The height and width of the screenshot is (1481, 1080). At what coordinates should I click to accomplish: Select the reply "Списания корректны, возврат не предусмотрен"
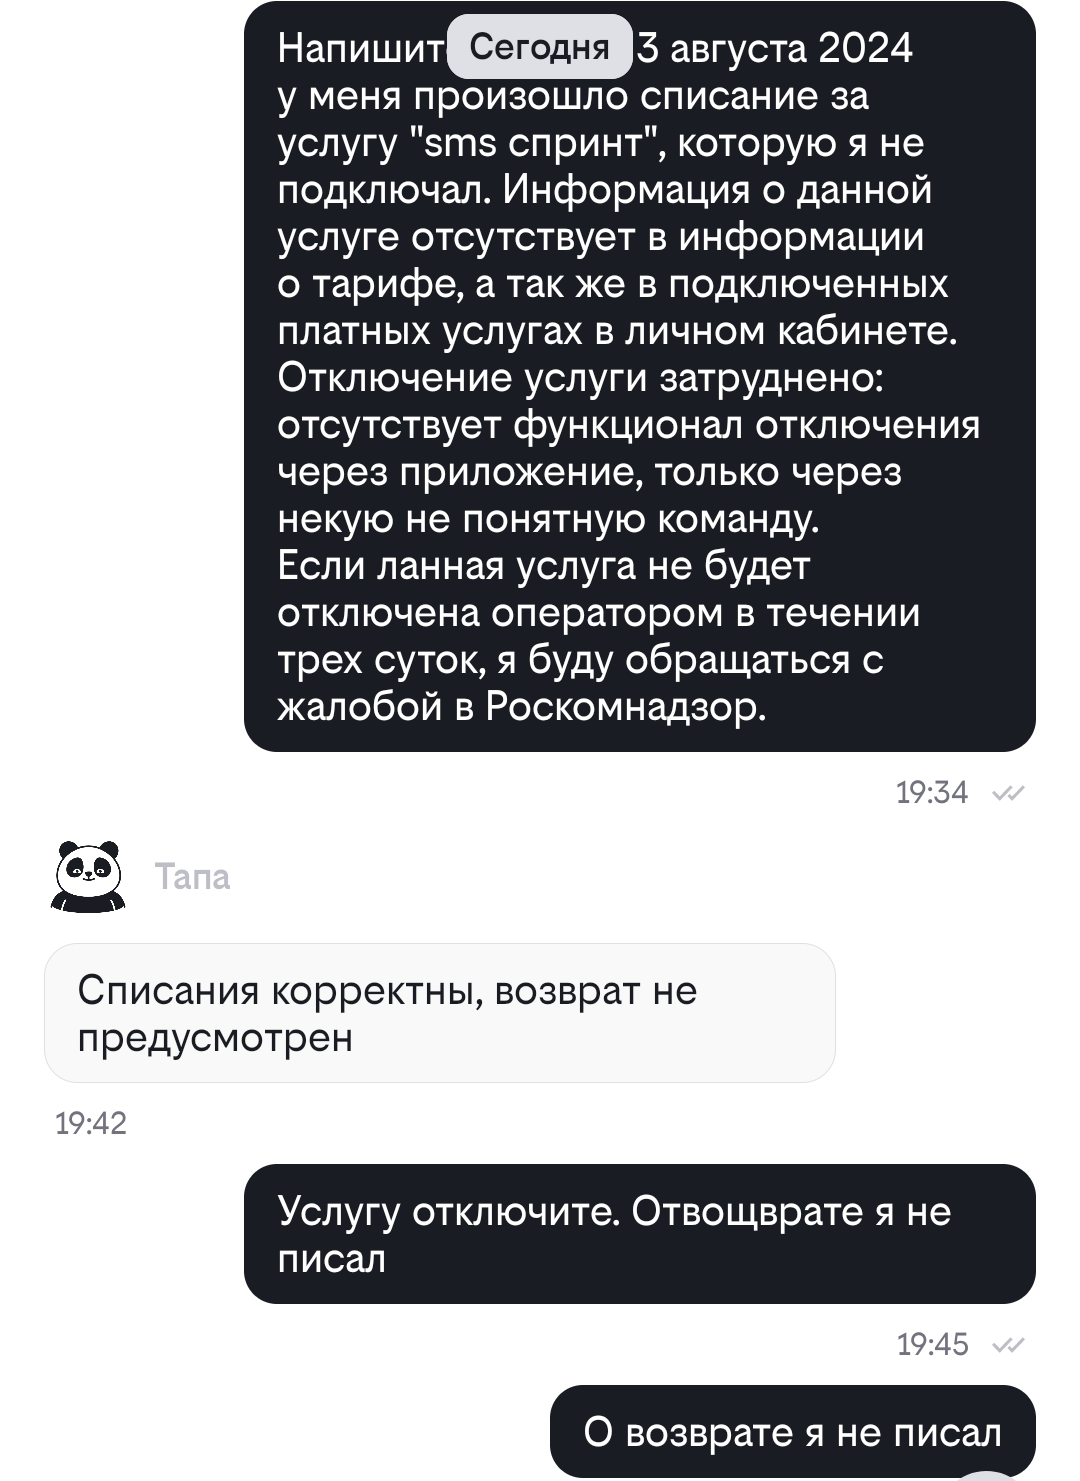point(439,1012)
